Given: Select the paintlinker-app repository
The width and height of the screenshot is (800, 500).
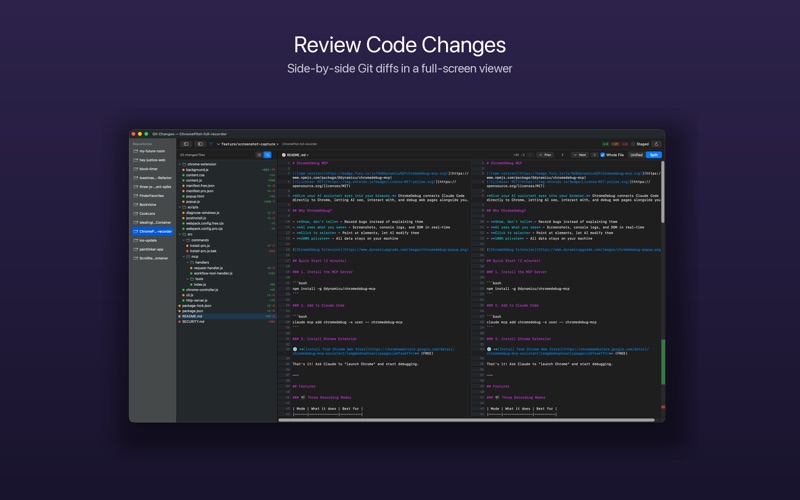Looking at the screenshot, I should pyautogui.click(x=153, y=249).
